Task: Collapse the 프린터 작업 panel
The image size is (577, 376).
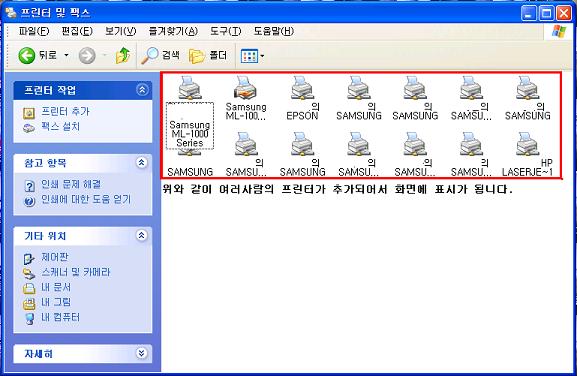Action: 142,89
